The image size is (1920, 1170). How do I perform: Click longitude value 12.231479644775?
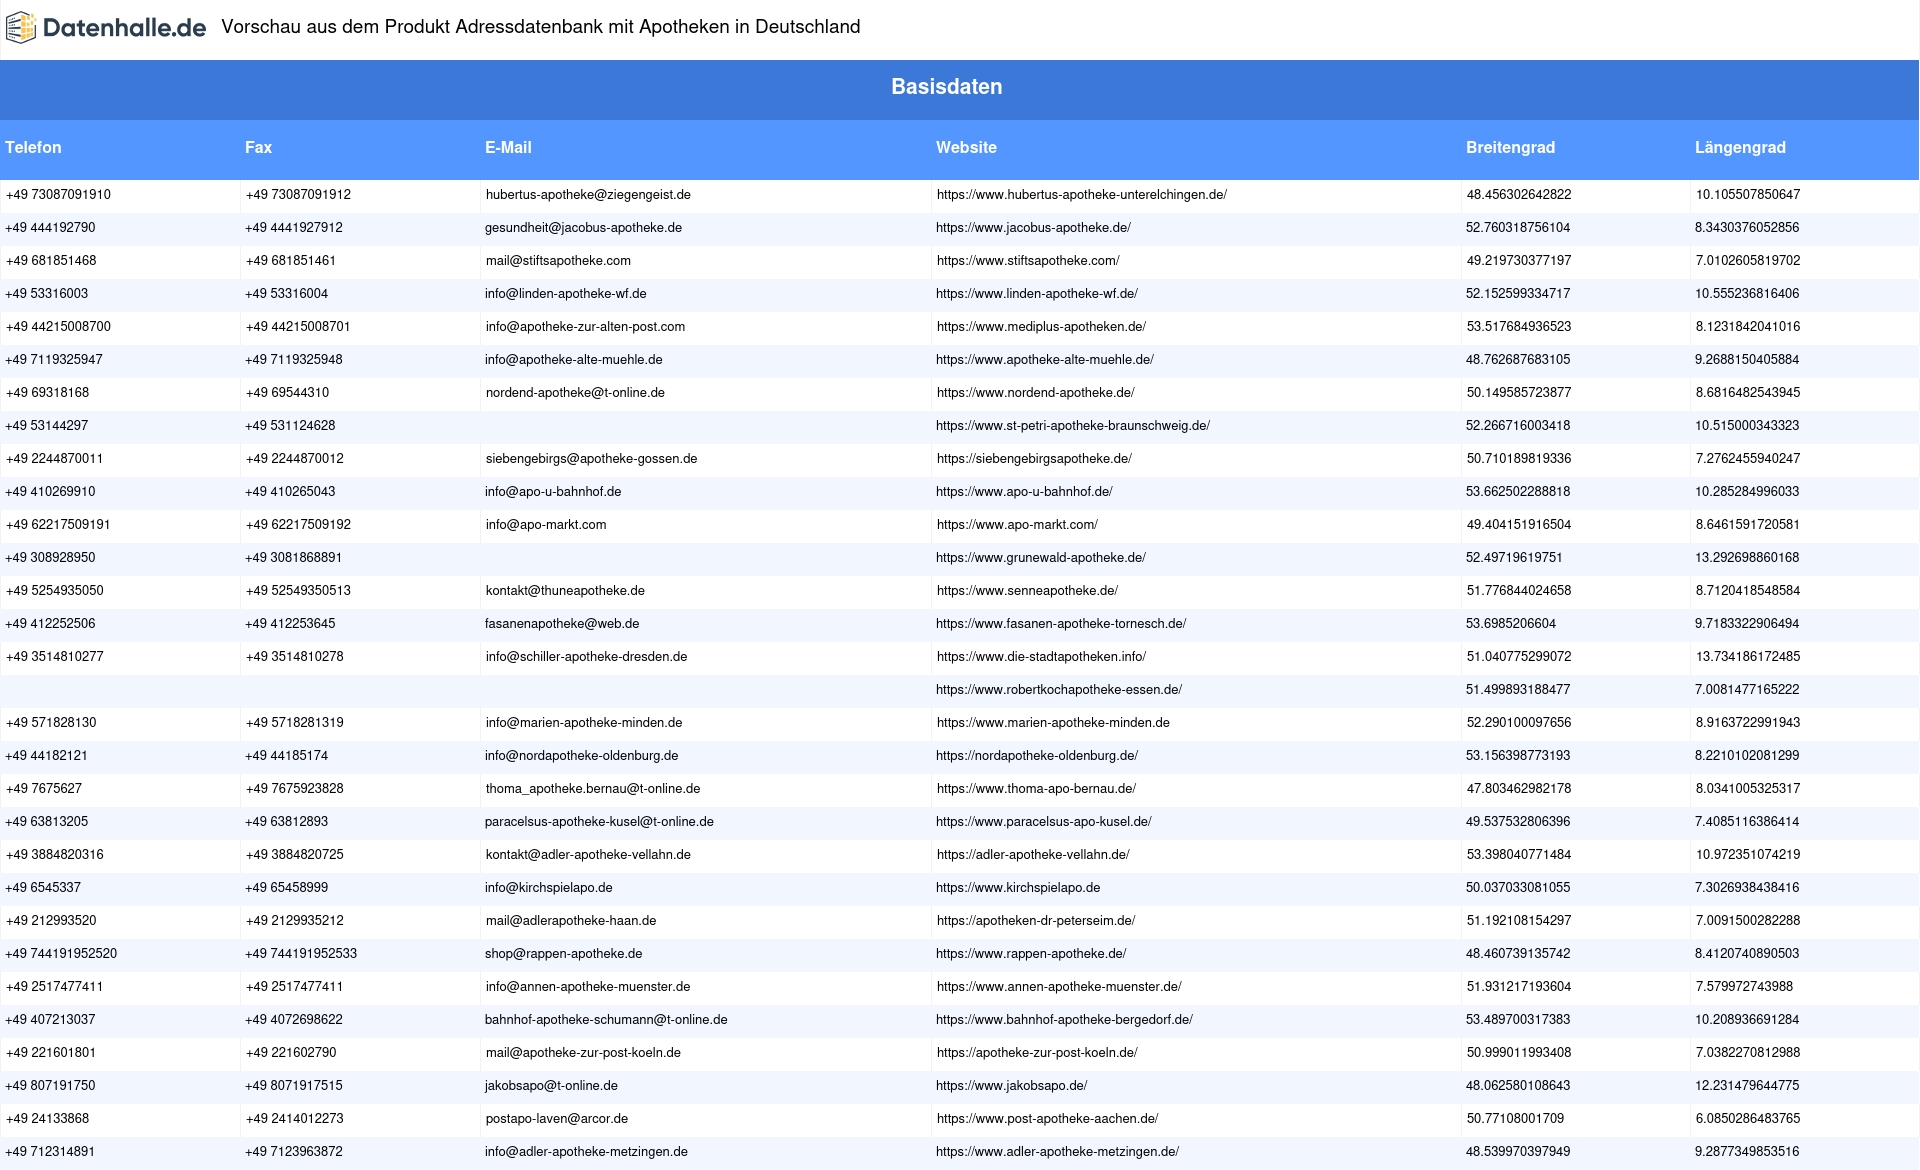[x=1747, y=1086]
